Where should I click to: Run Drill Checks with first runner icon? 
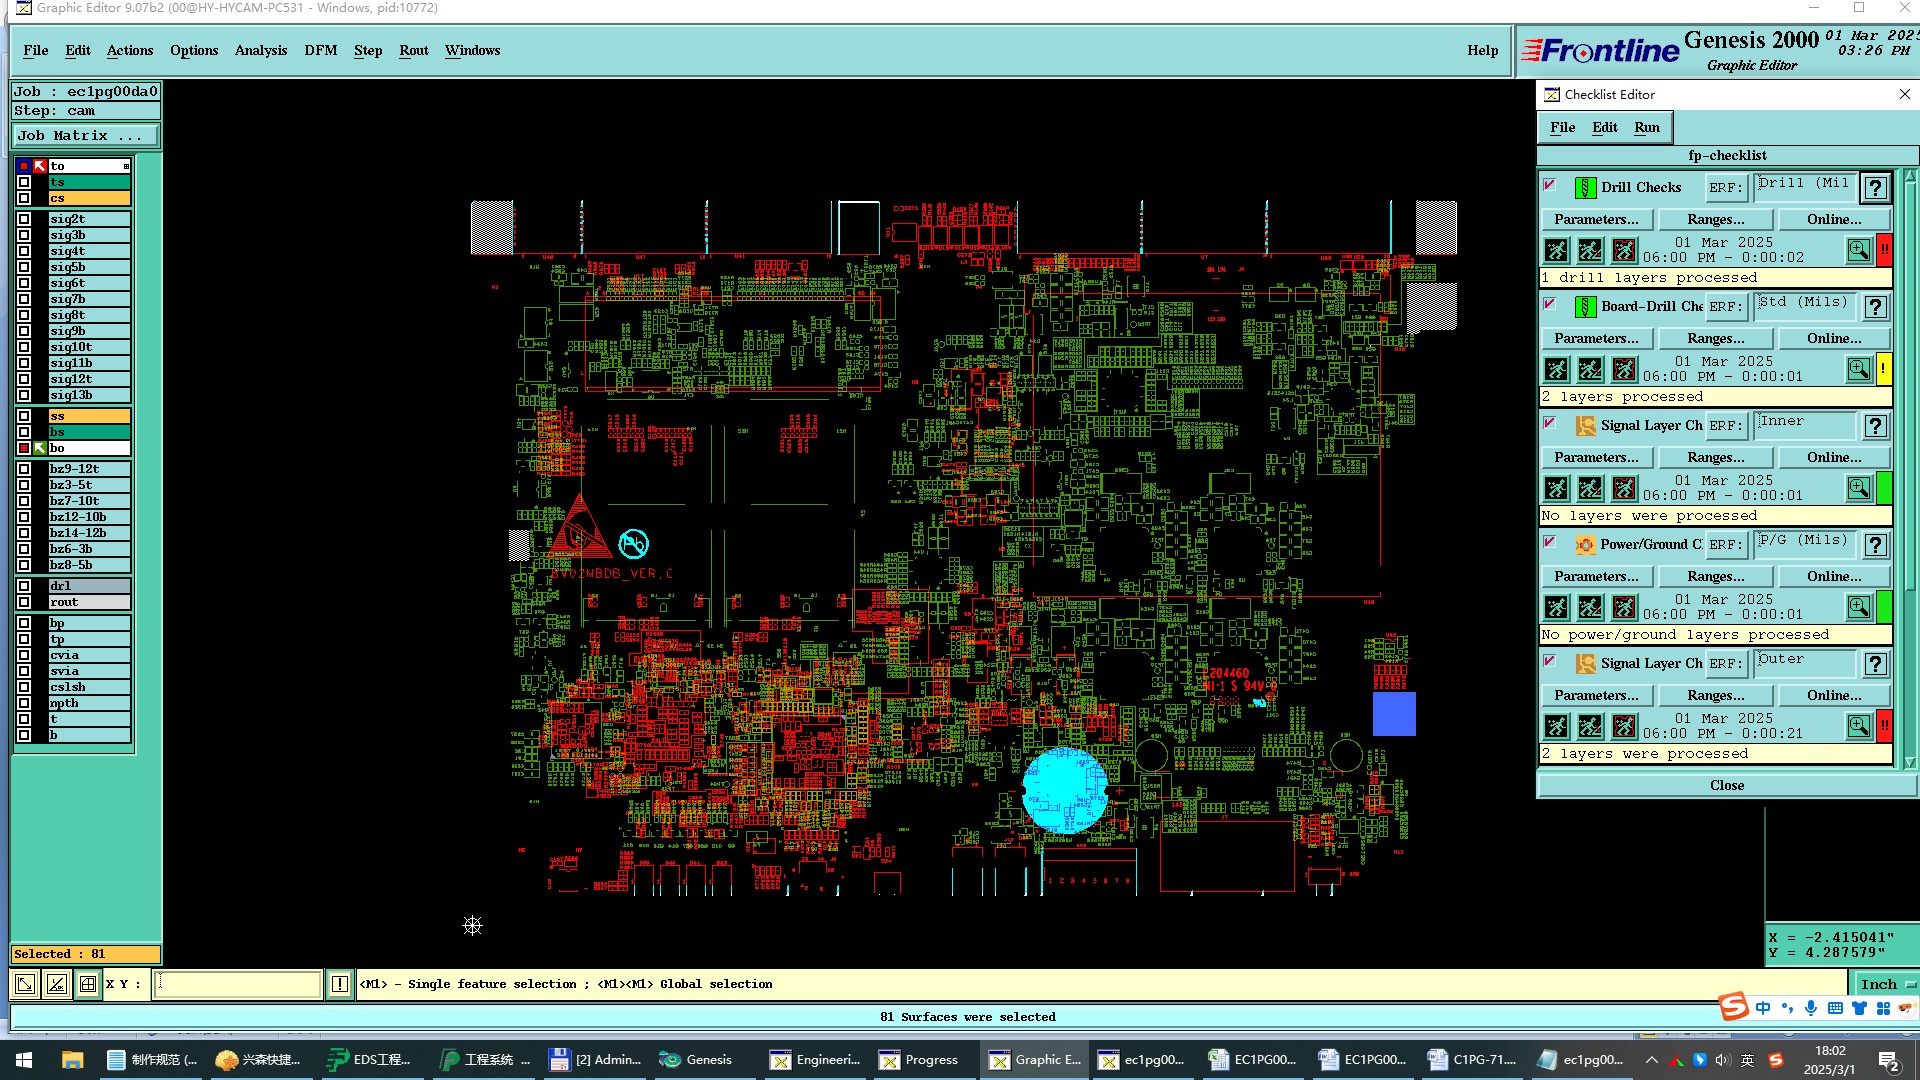1556,250
